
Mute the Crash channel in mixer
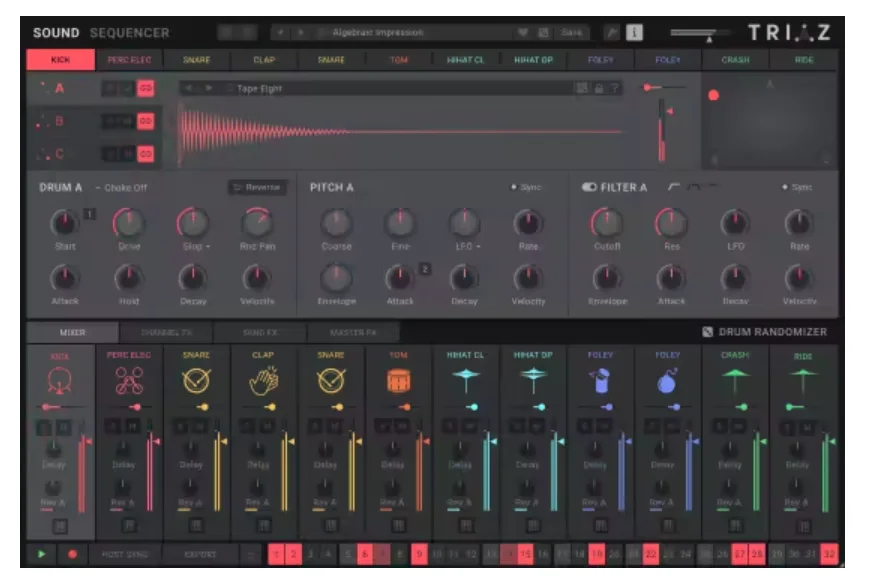[739, 426]
